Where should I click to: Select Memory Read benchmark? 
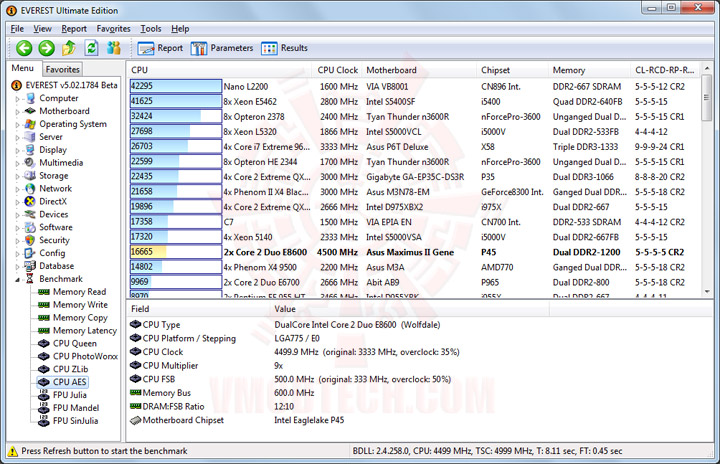coord(79,292)
